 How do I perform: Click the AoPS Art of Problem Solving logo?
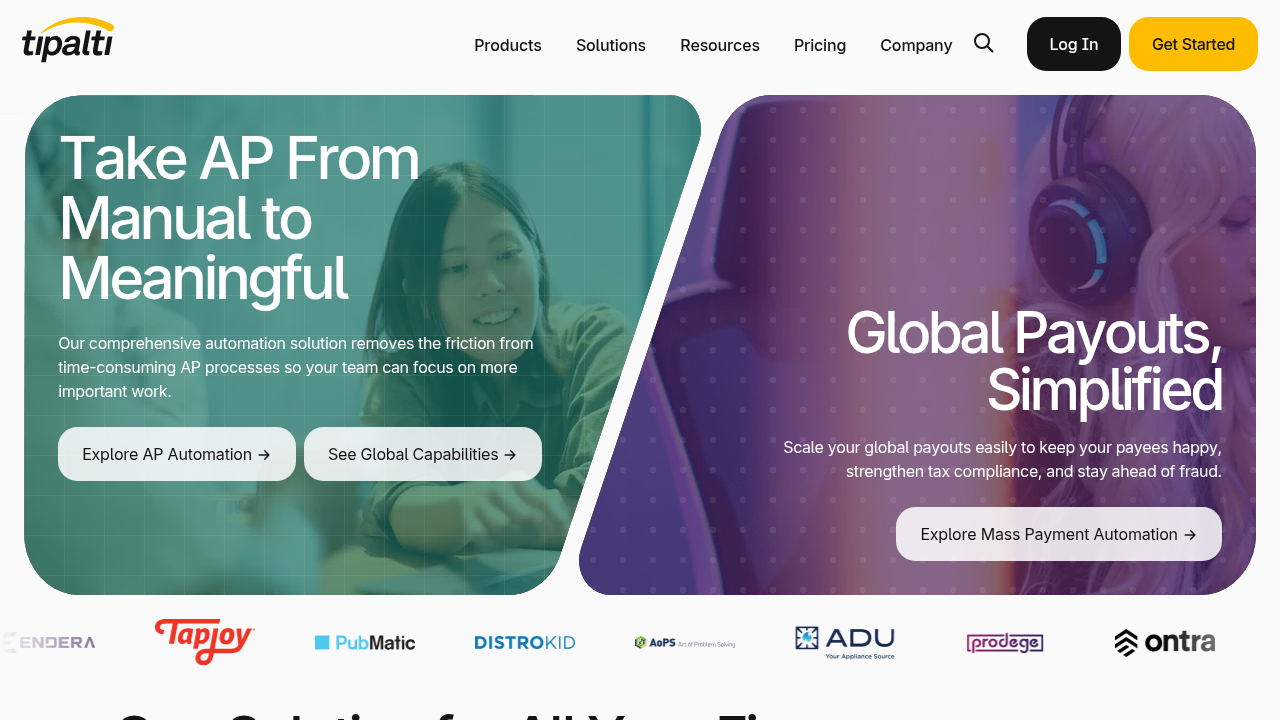coord(685,643)
